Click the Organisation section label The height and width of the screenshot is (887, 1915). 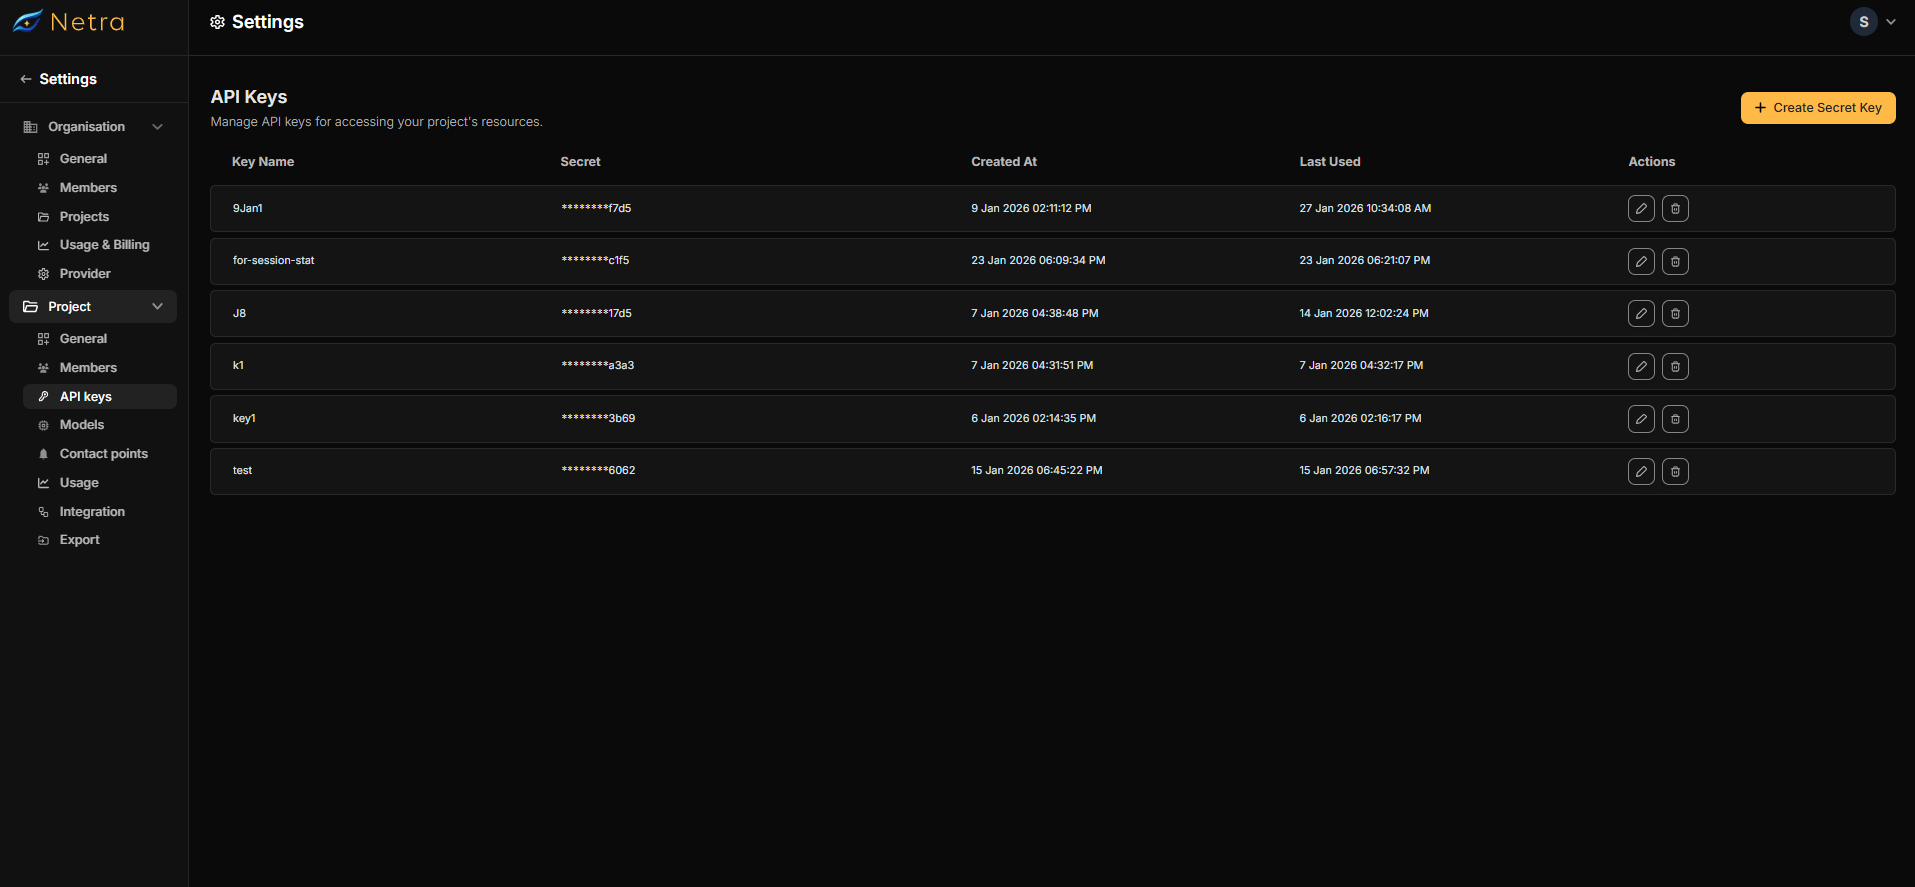point(86,127)
